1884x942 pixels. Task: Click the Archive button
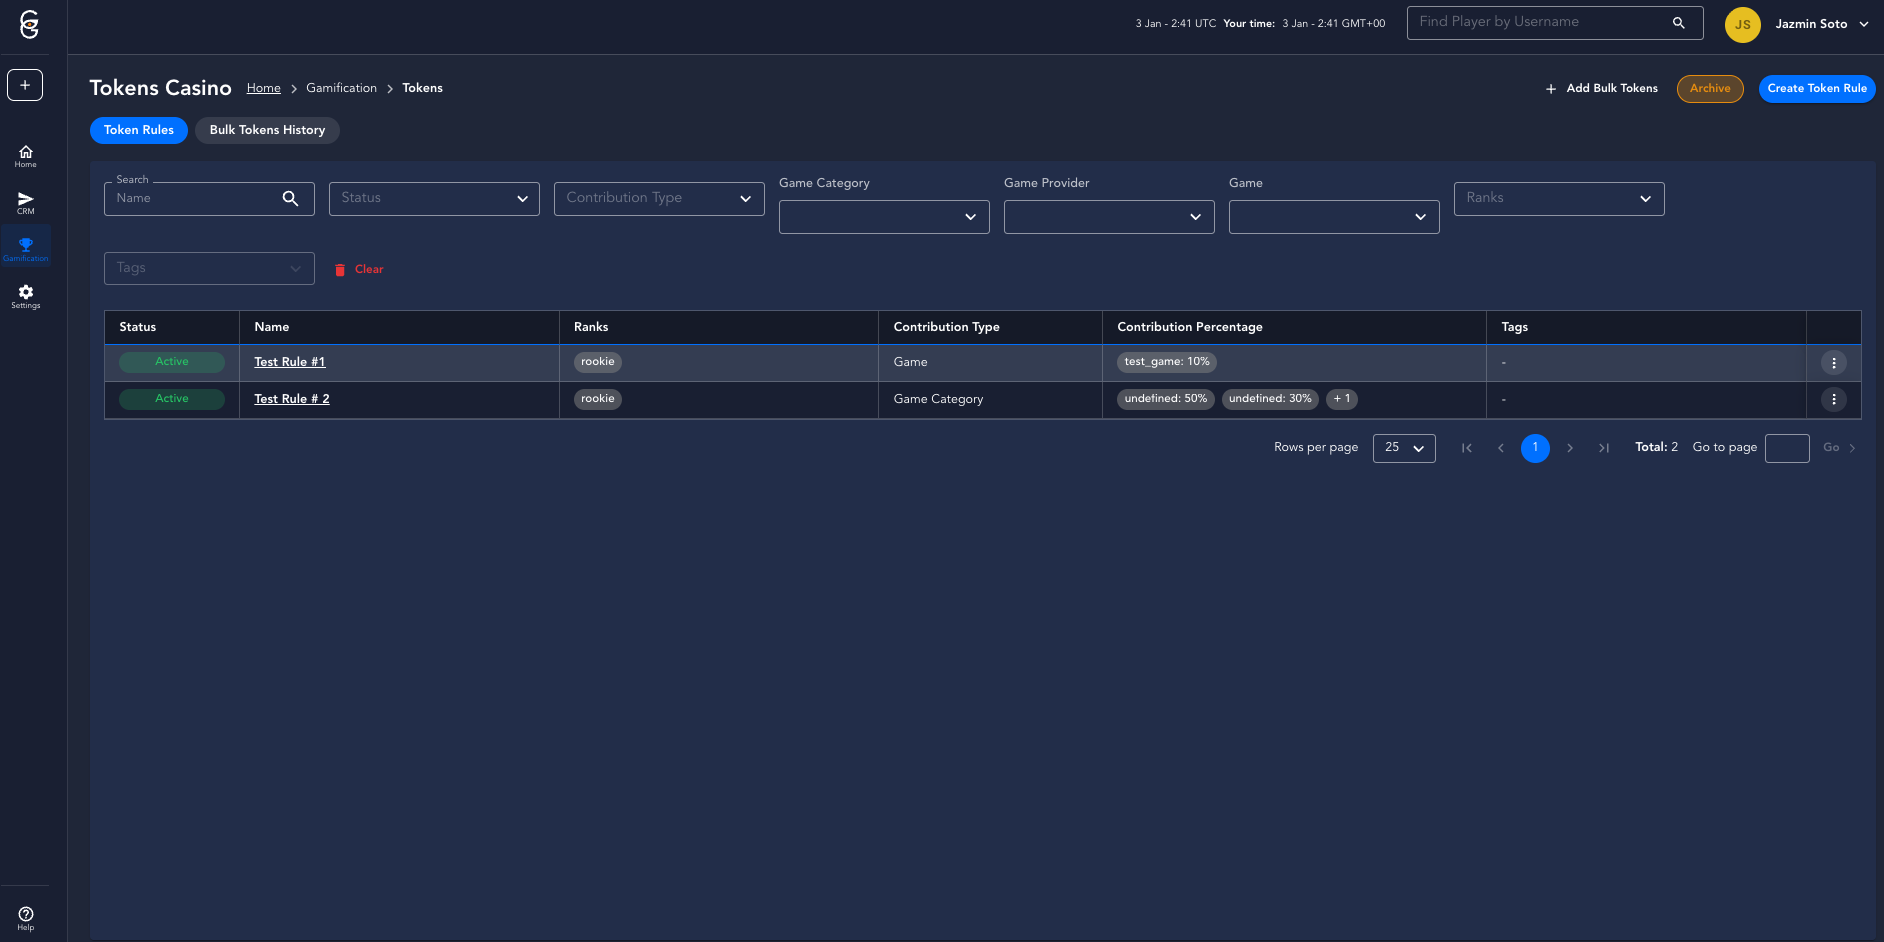[x=1709, y=89]
